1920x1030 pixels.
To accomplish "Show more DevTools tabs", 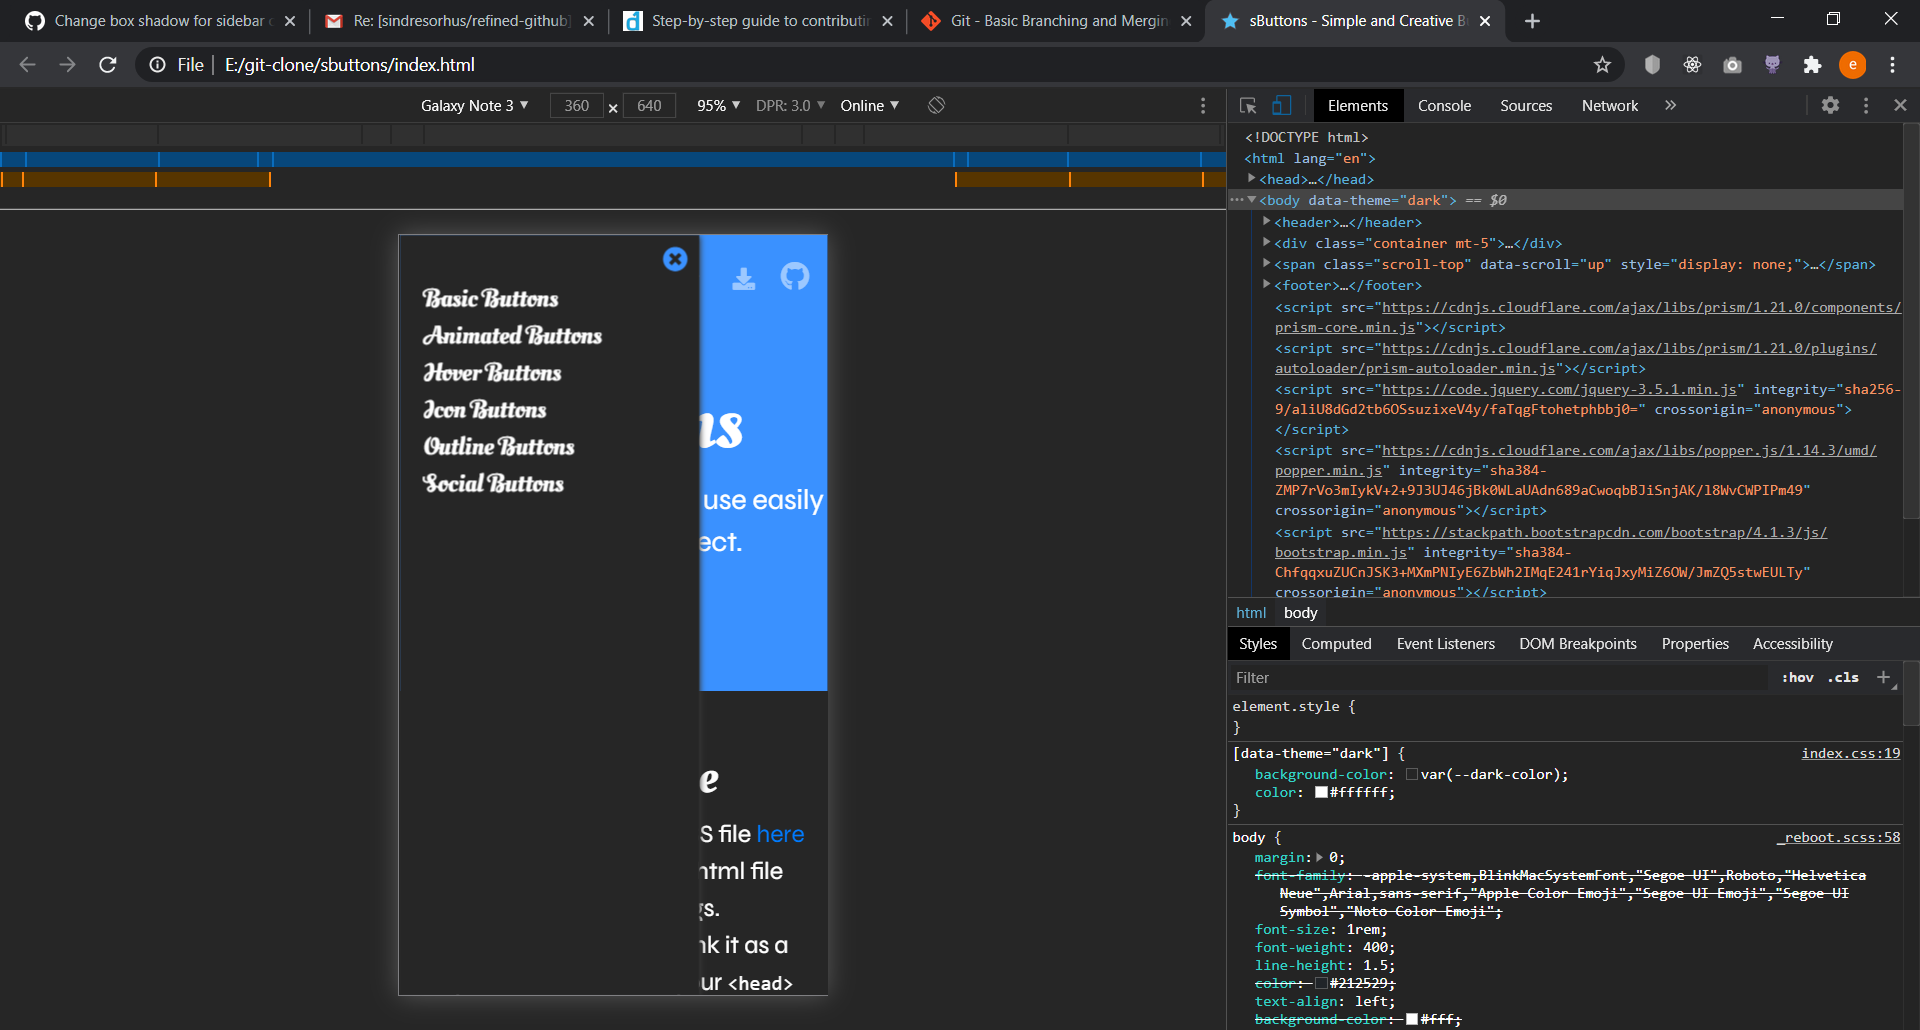I will coord(1670,105).
